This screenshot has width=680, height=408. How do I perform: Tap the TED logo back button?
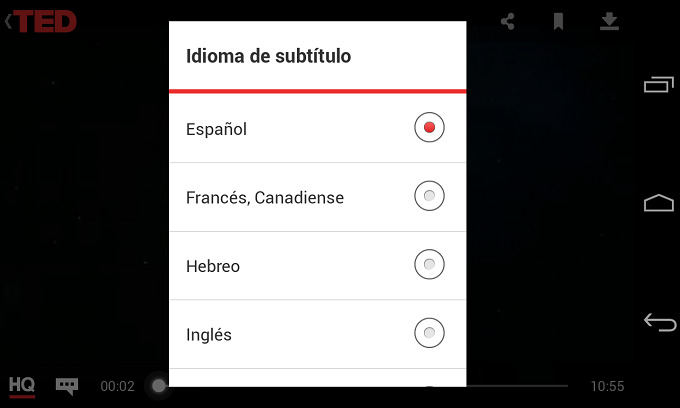pyautogui.click(x=42, y=21)
